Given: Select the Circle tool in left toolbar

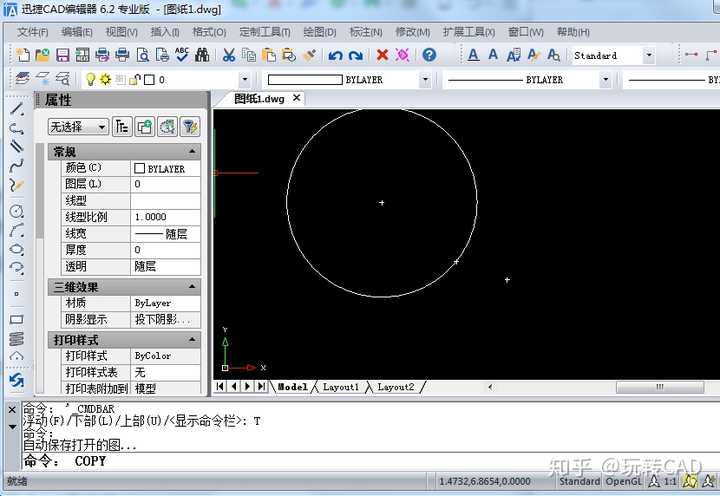Looking at the screenshot, I should (x=17, y=211).
